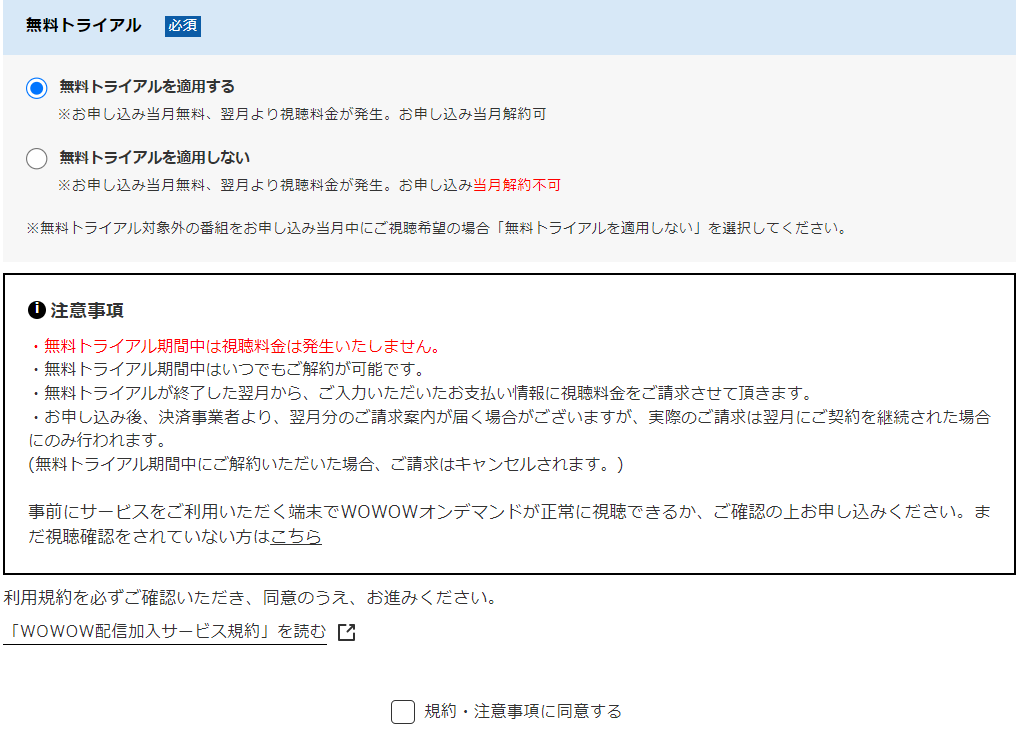Viewport: 1017px width, 730px height.
Task: Open the 「WOWOW配信加入サービス規約」を読む link
Action: [x=165, y=631]
